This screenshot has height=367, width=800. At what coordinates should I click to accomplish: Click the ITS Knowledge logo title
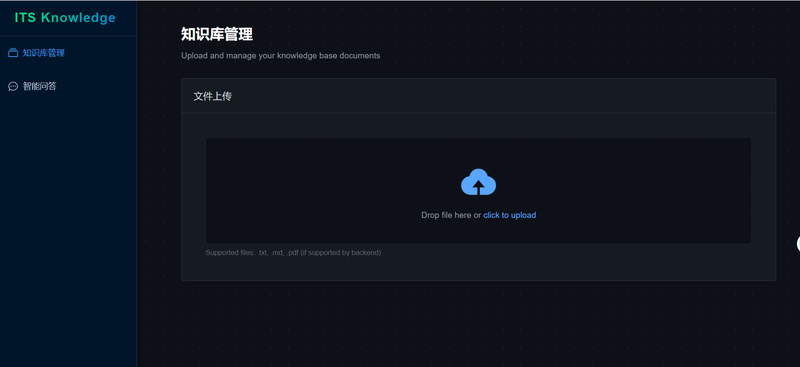65,18
